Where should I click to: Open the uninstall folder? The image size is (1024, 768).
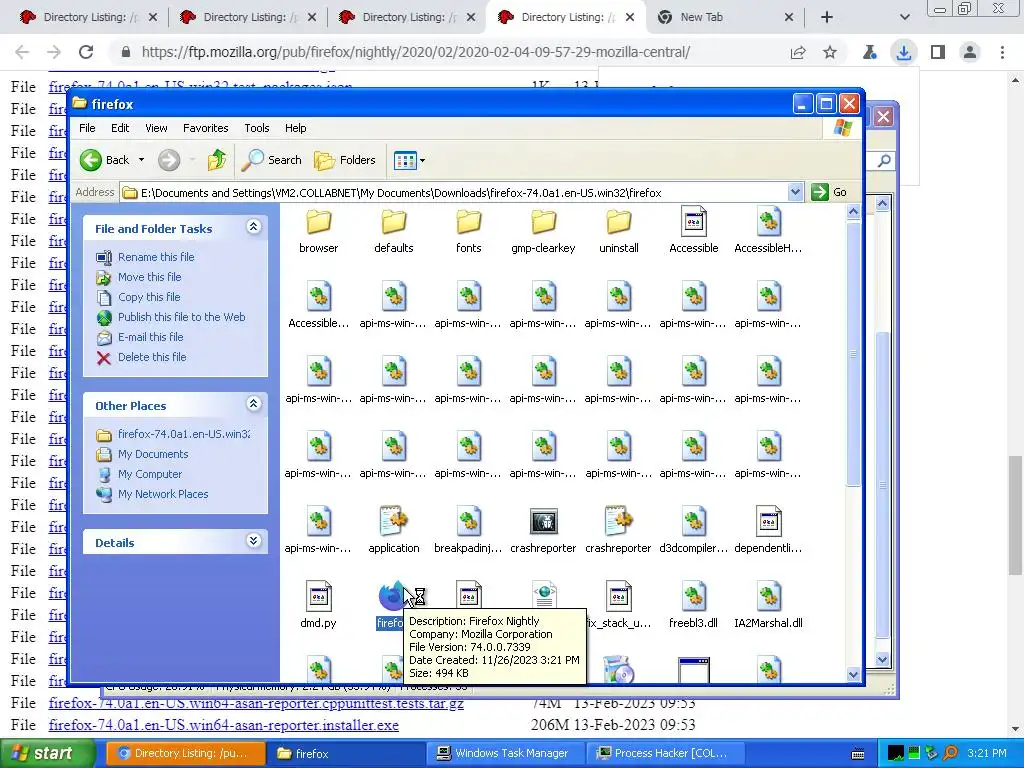pyautogui.click(x=618, y=223)
